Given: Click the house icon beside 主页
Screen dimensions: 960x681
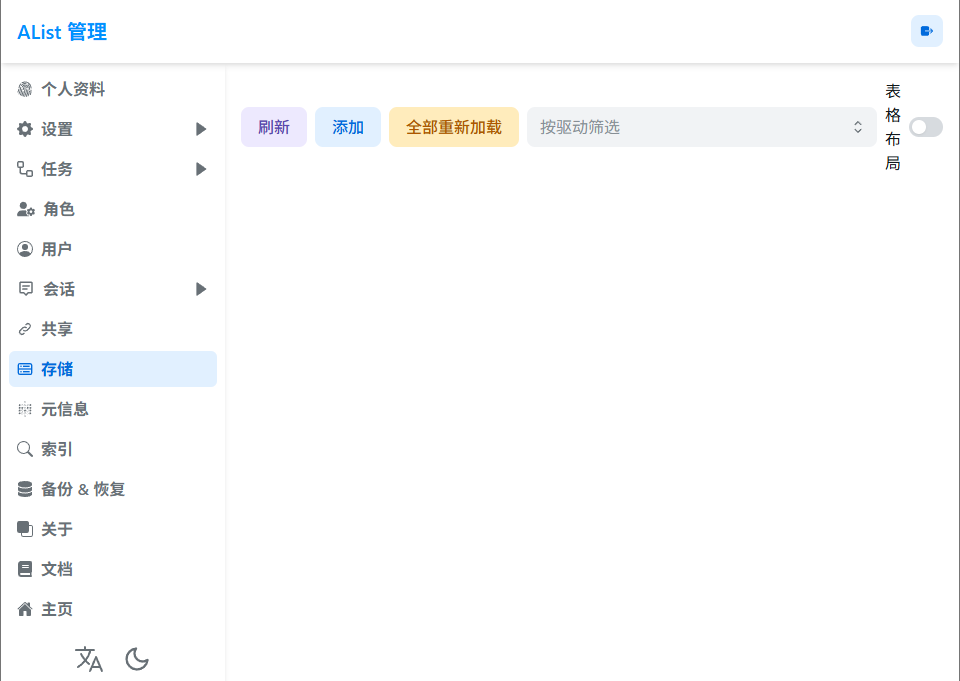Looking at the screenshot, I should tap(24, 609).
